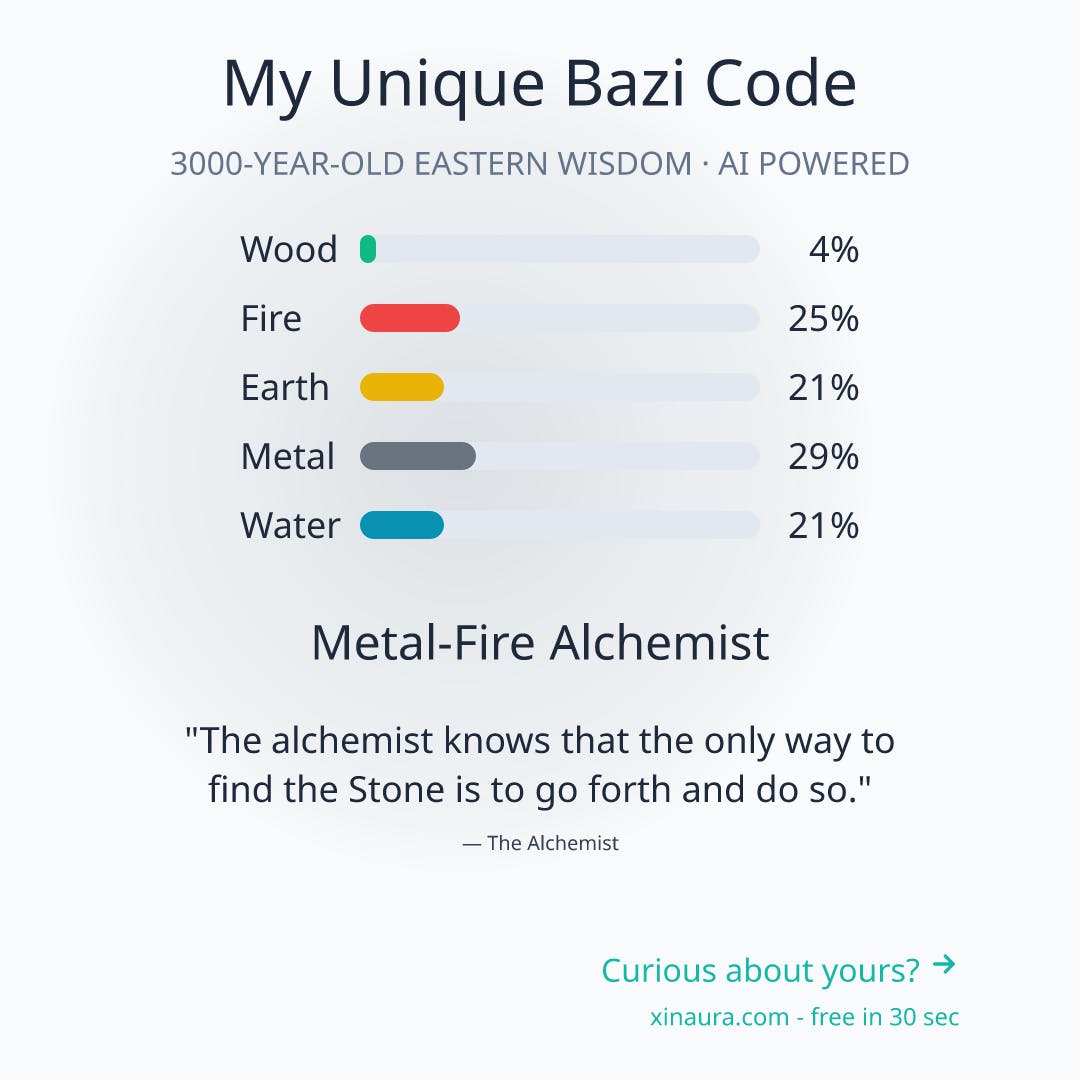Click the 25% Fire percentage value
This screenshot has height=1080, width=1080.
(x=824, y=318)
